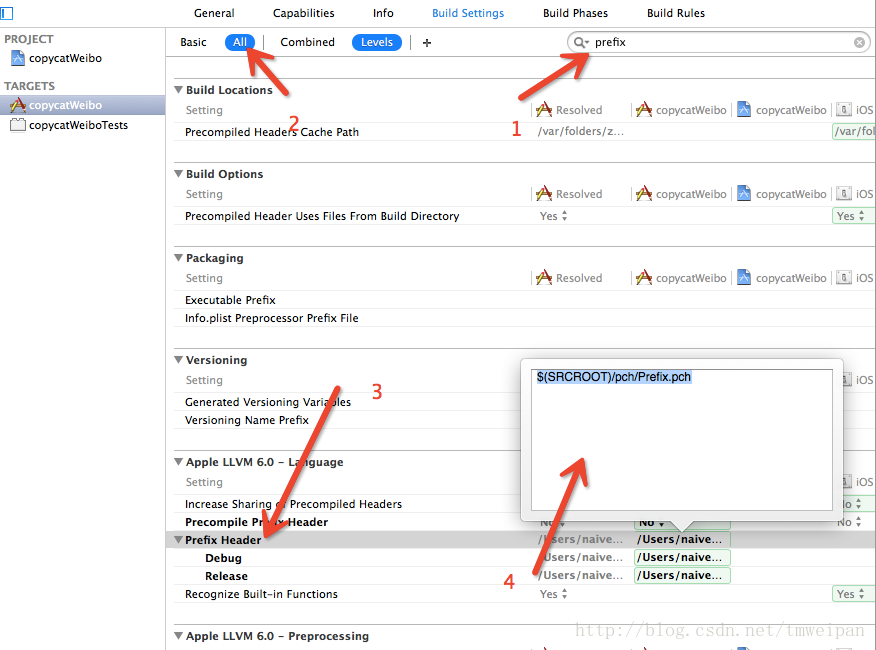Image resolution: width=876 pixels, height=650 pixels.
Task: Collapse the Versioning section
Action: tap(178, 359)
